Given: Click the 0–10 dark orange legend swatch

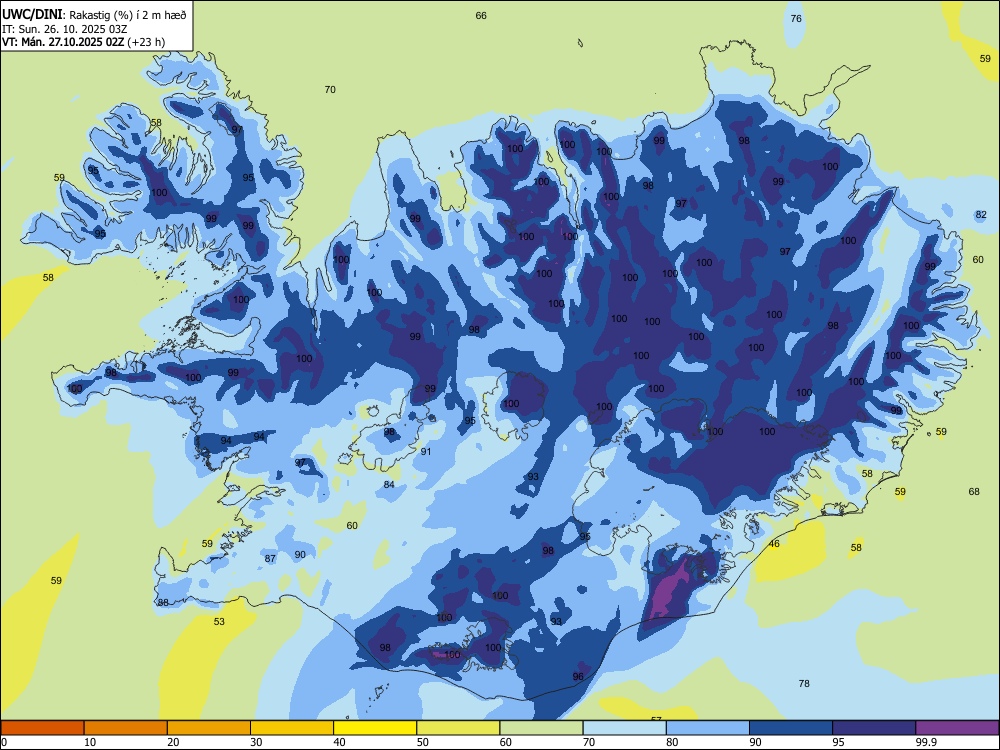Looking at the screenshot, I should click(42, 728).
